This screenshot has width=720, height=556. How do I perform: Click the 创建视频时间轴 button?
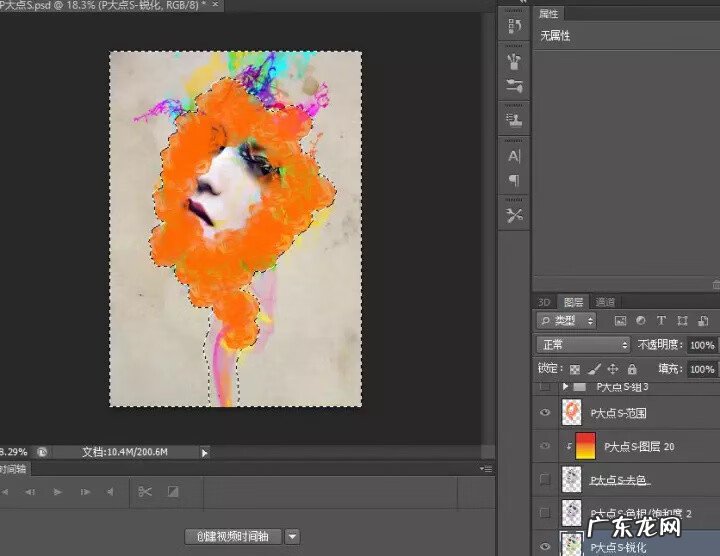click(233, 536)
